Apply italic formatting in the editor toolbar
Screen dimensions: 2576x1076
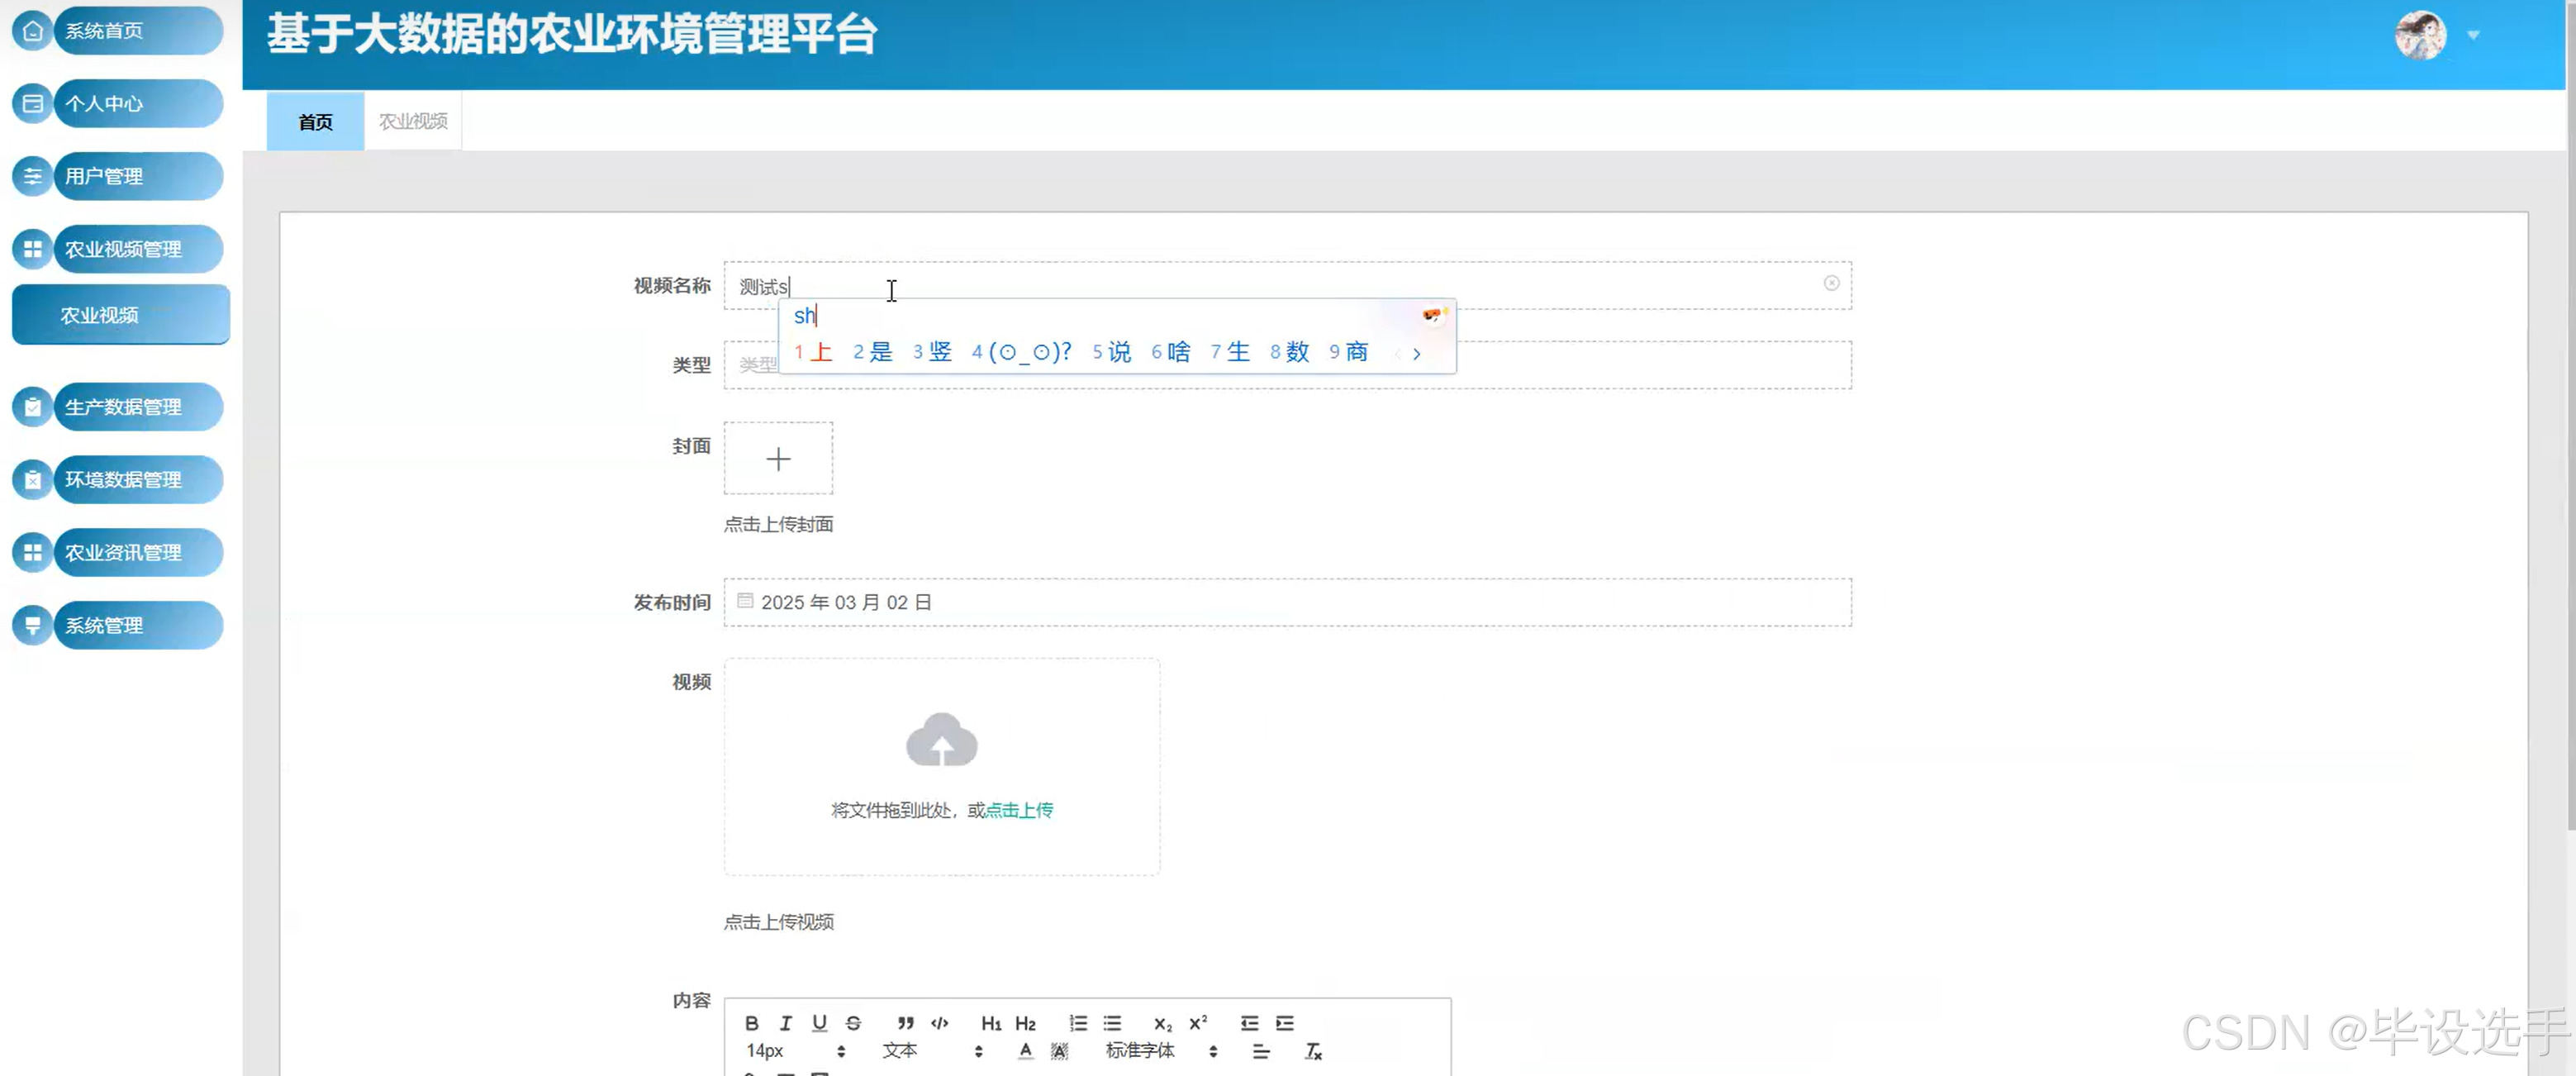point(786,1022)
